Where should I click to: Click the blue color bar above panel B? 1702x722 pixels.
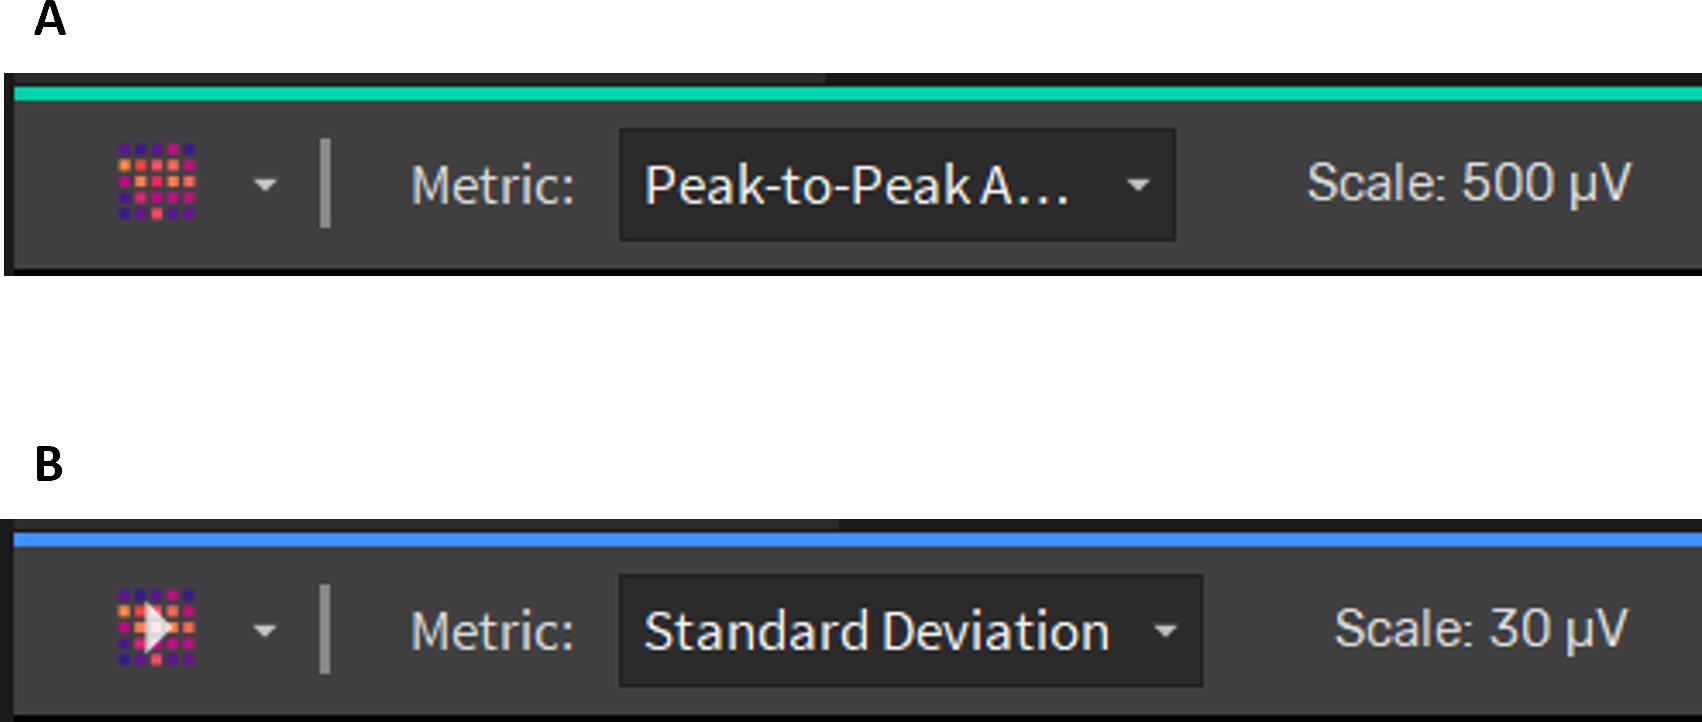(x=858, y=540)
